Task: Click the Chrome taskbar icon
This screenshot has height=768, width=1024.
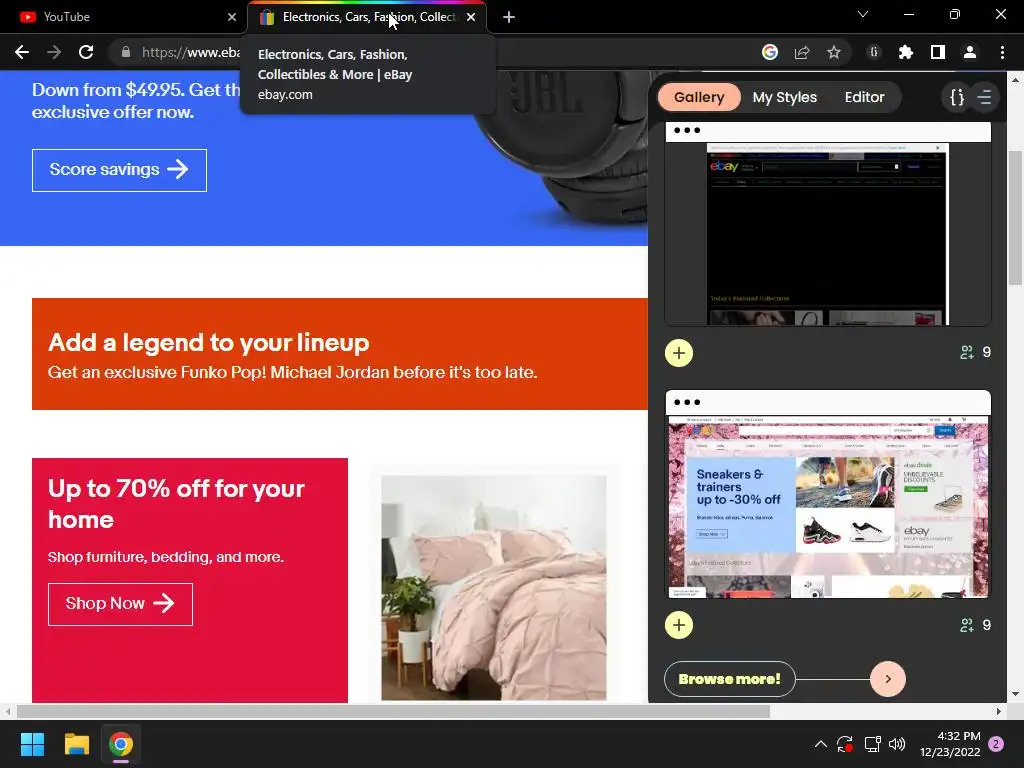Action: (121, 744)
